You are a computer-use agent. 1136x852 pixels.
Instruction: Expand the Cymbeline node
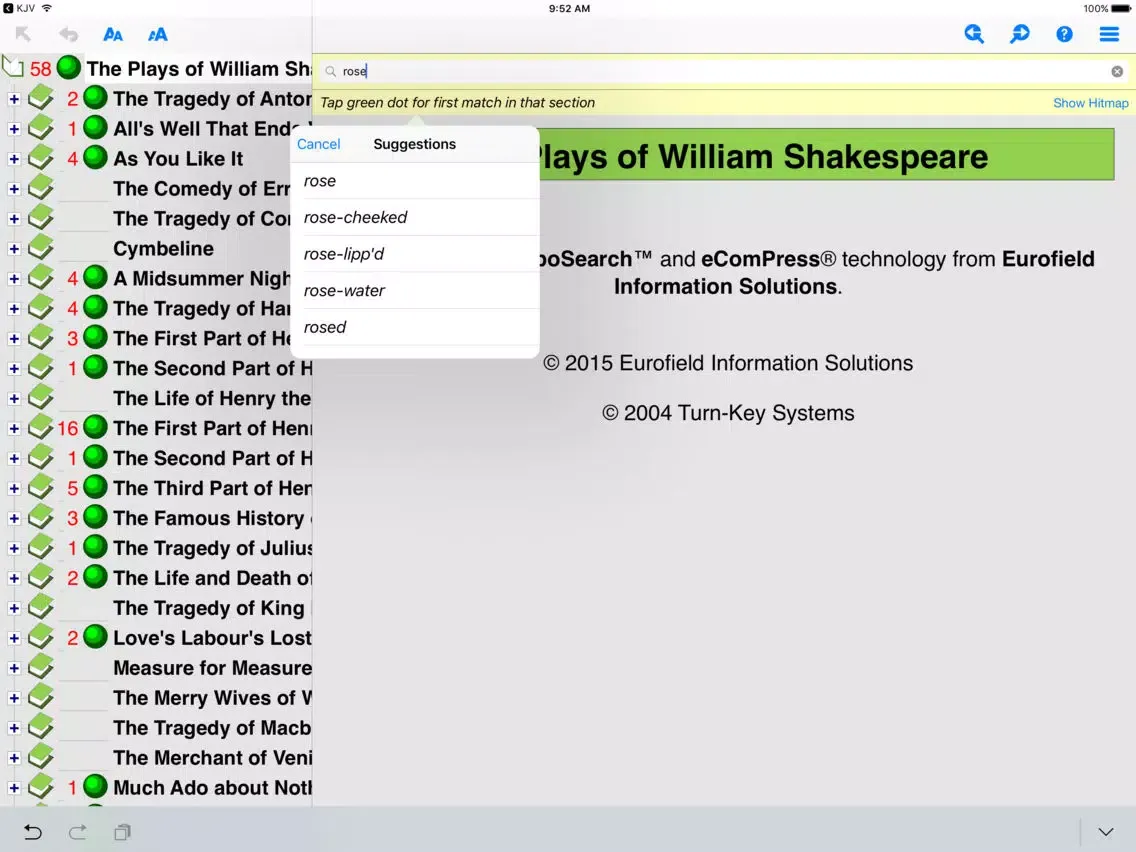click(14, 248)
